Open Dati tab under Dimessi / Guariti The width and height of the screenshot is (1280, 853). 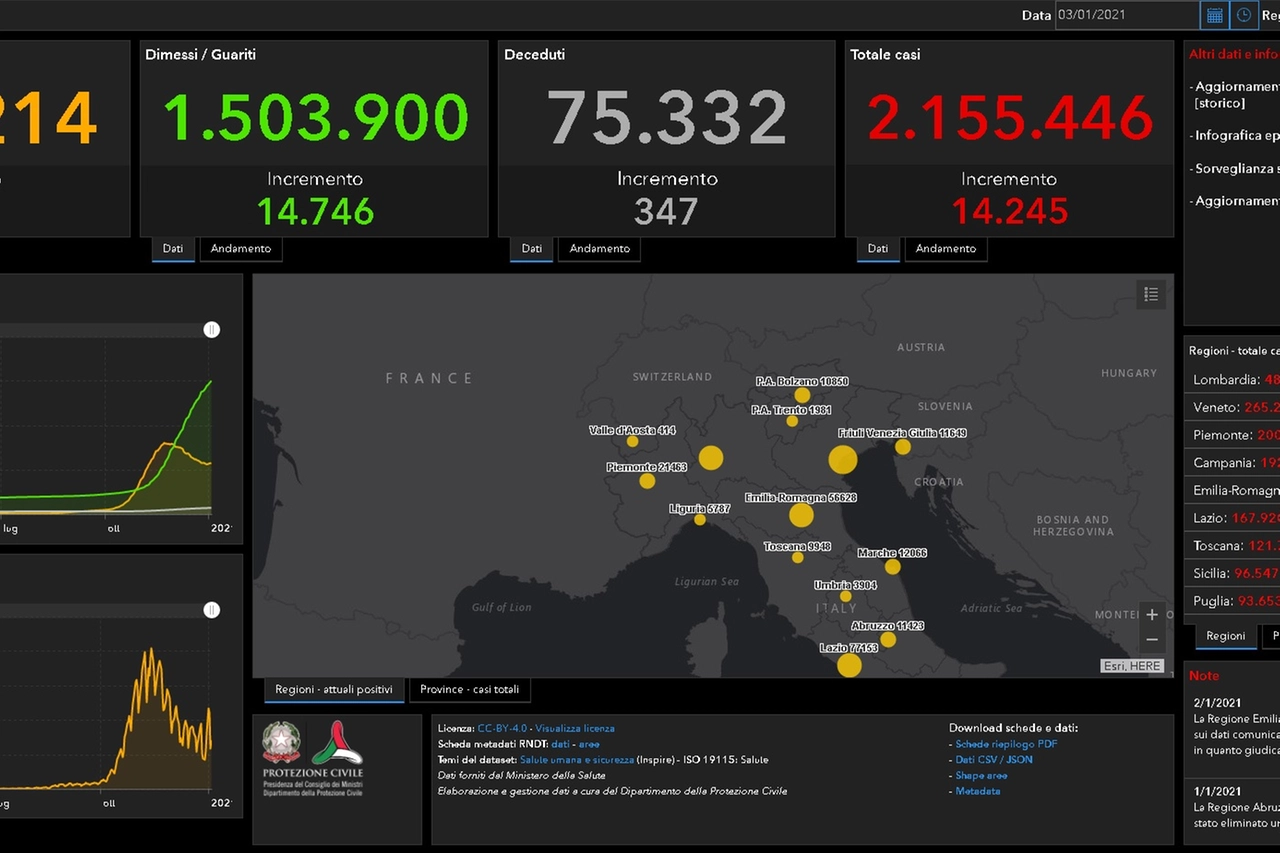[x=173, y=249]
